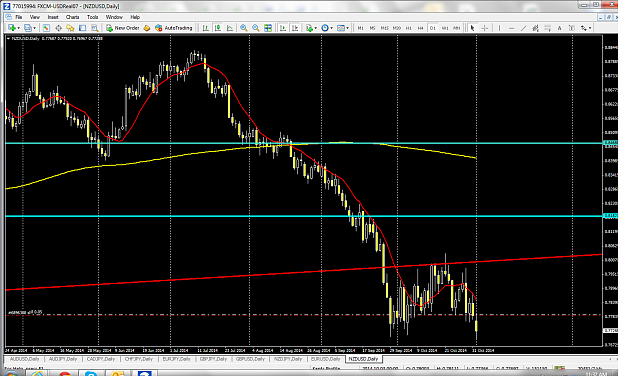Toggle the AutoTrading button
Screen dimensions: 625x376
click(174, 28)
